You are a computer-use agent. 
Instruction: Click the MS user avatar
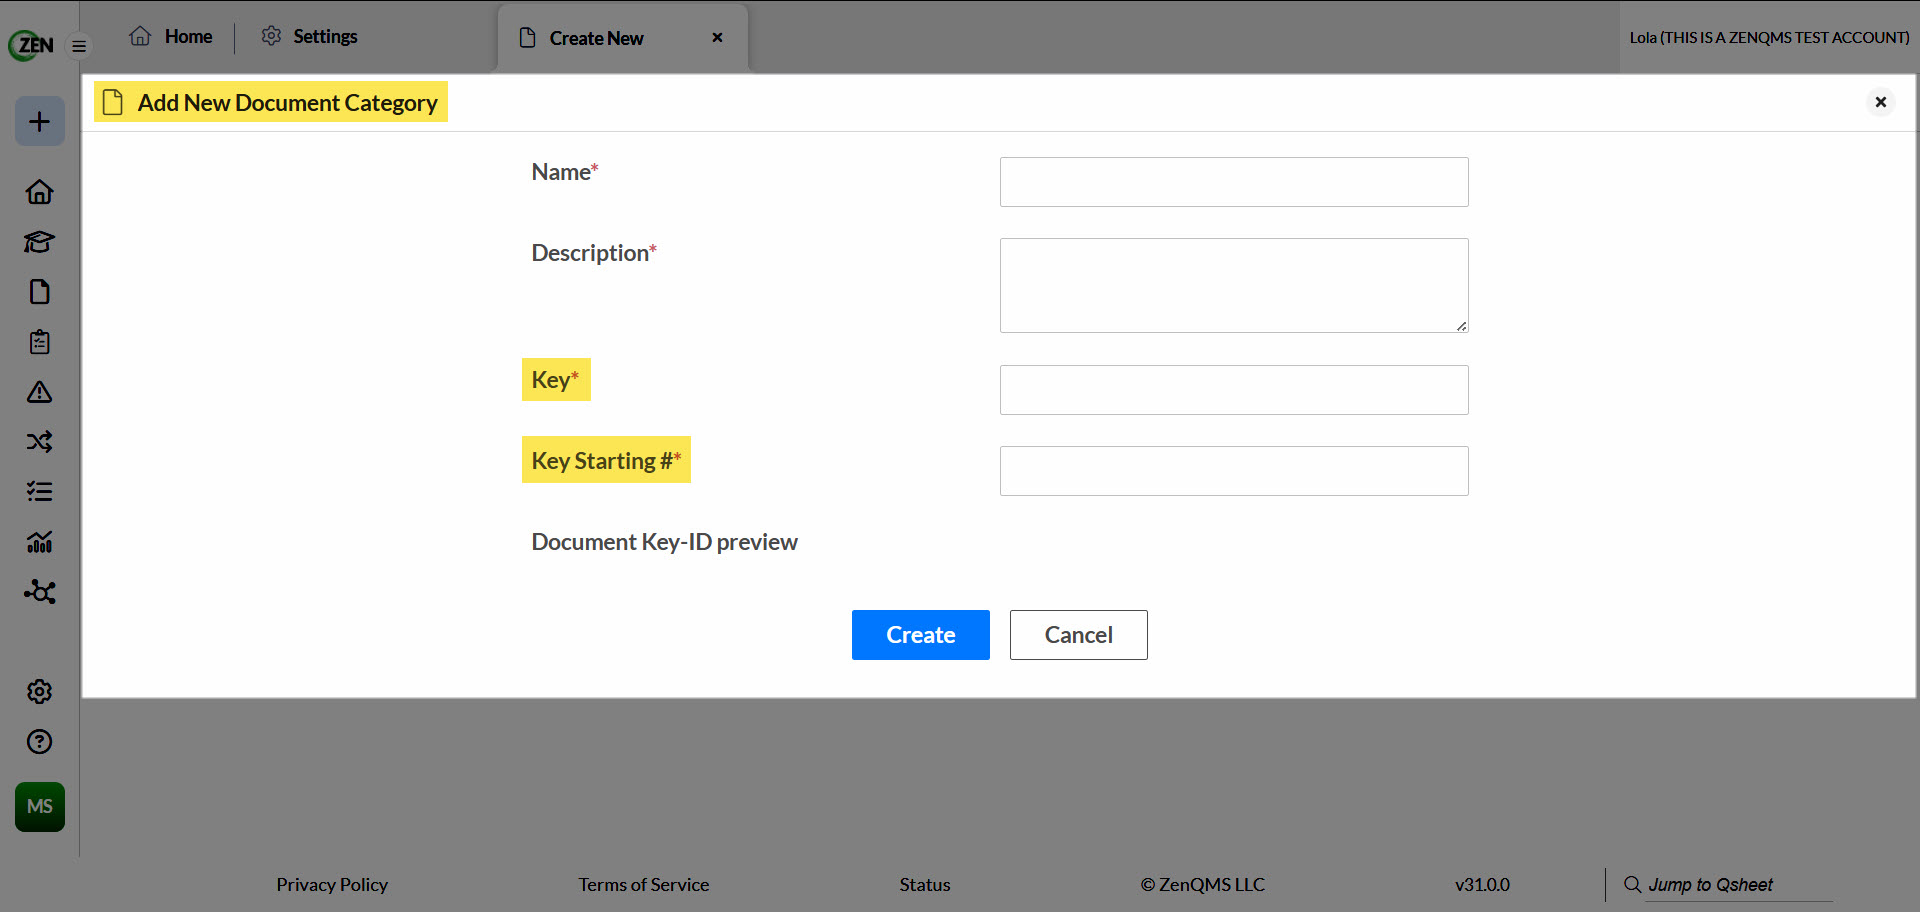tap(40, 807)
